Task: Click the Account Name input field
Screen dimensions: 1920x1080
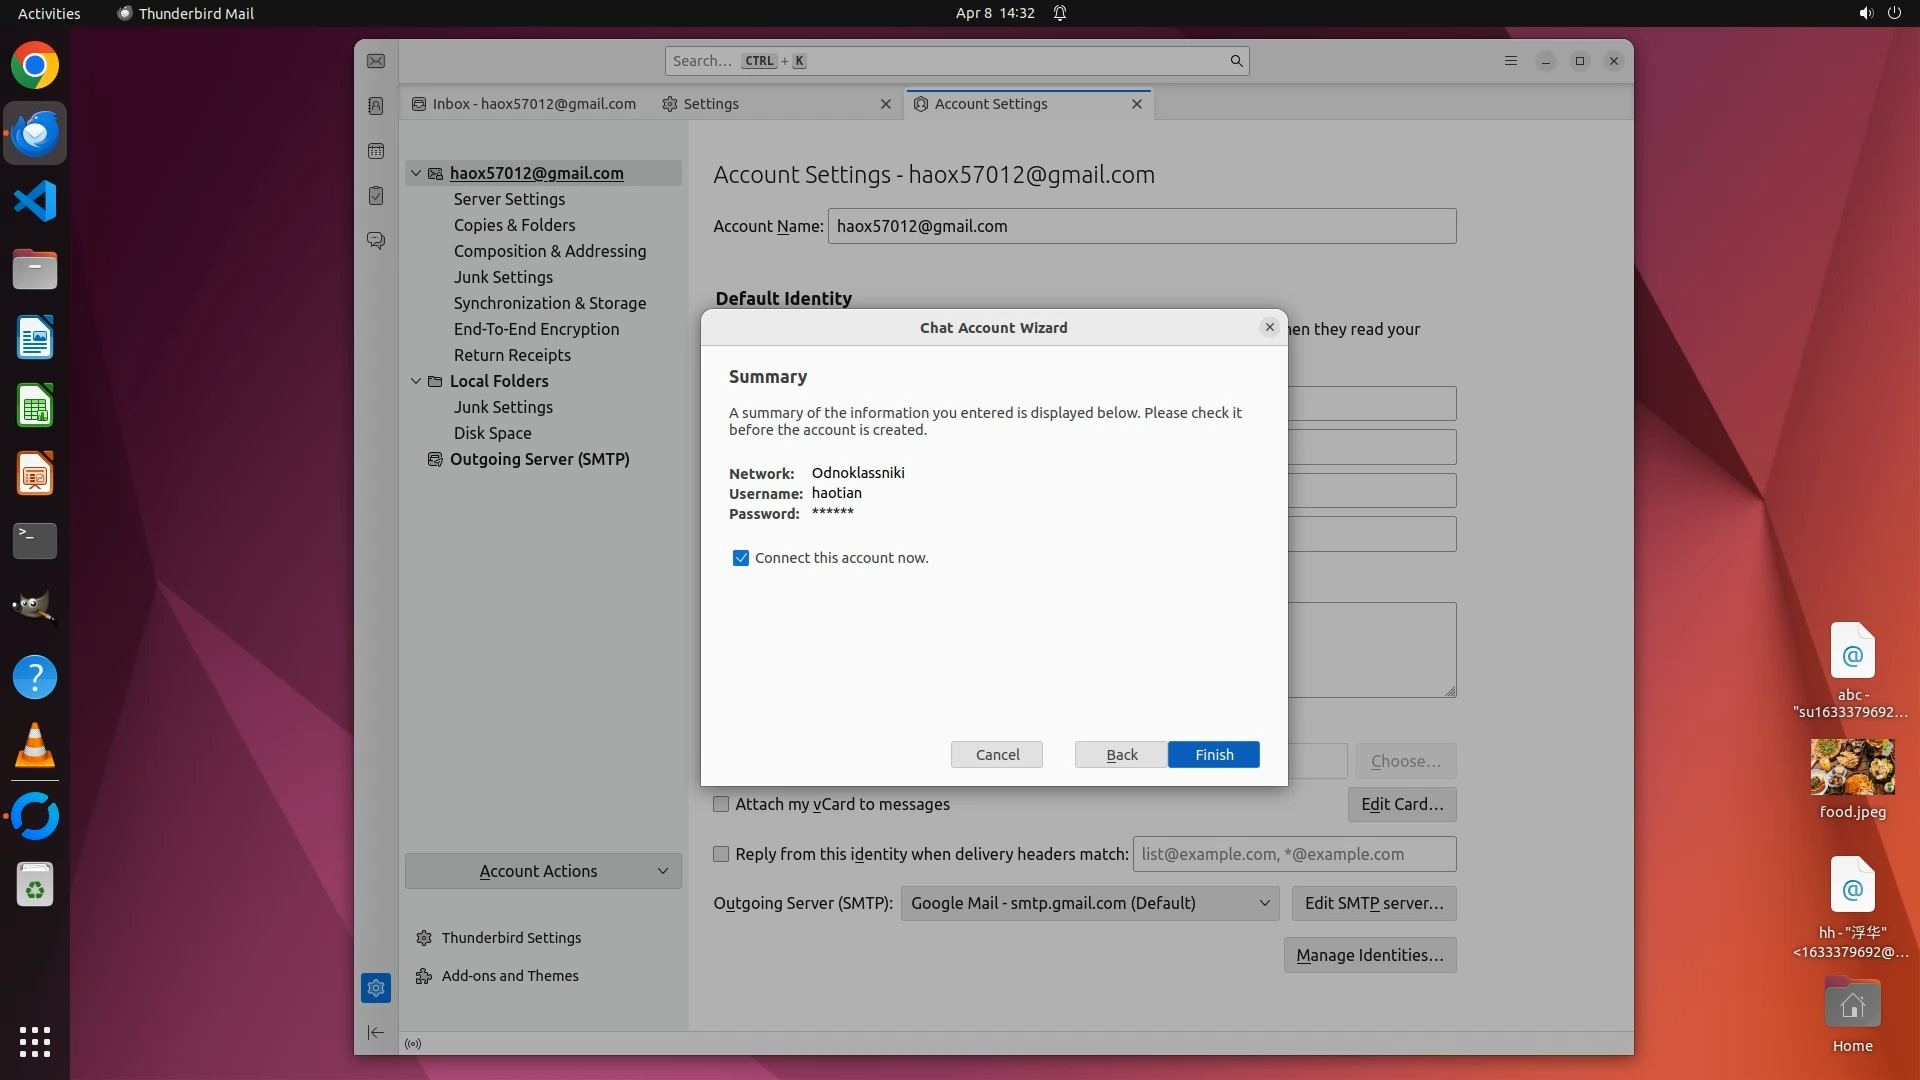Action: coord(1140,226)
